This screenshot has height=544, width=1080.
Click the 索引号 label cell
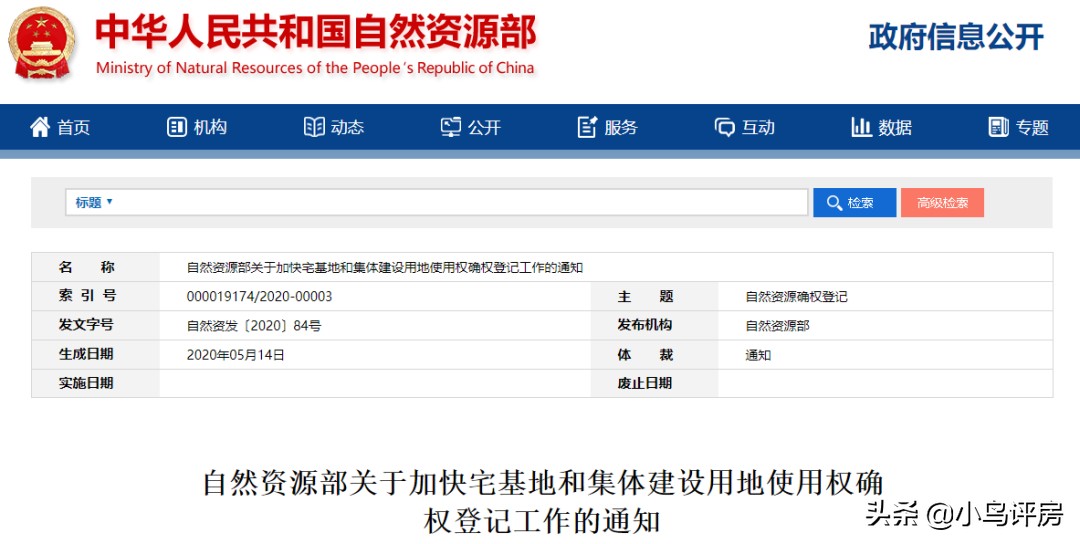pos(96,296)
